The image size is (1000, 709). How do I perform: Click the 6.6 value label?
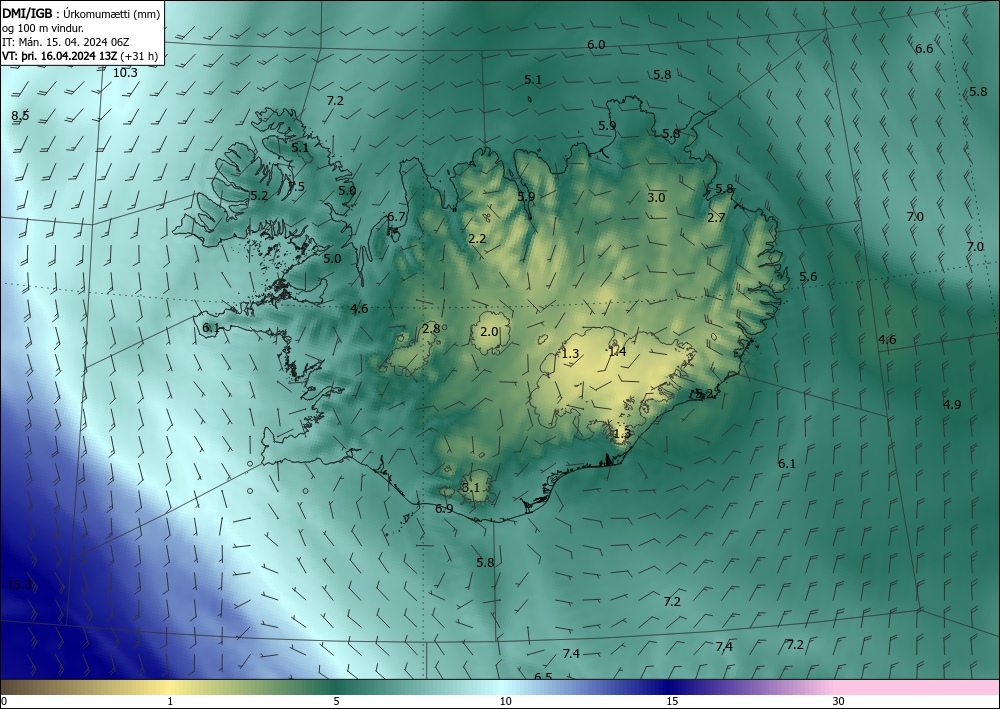924,48
